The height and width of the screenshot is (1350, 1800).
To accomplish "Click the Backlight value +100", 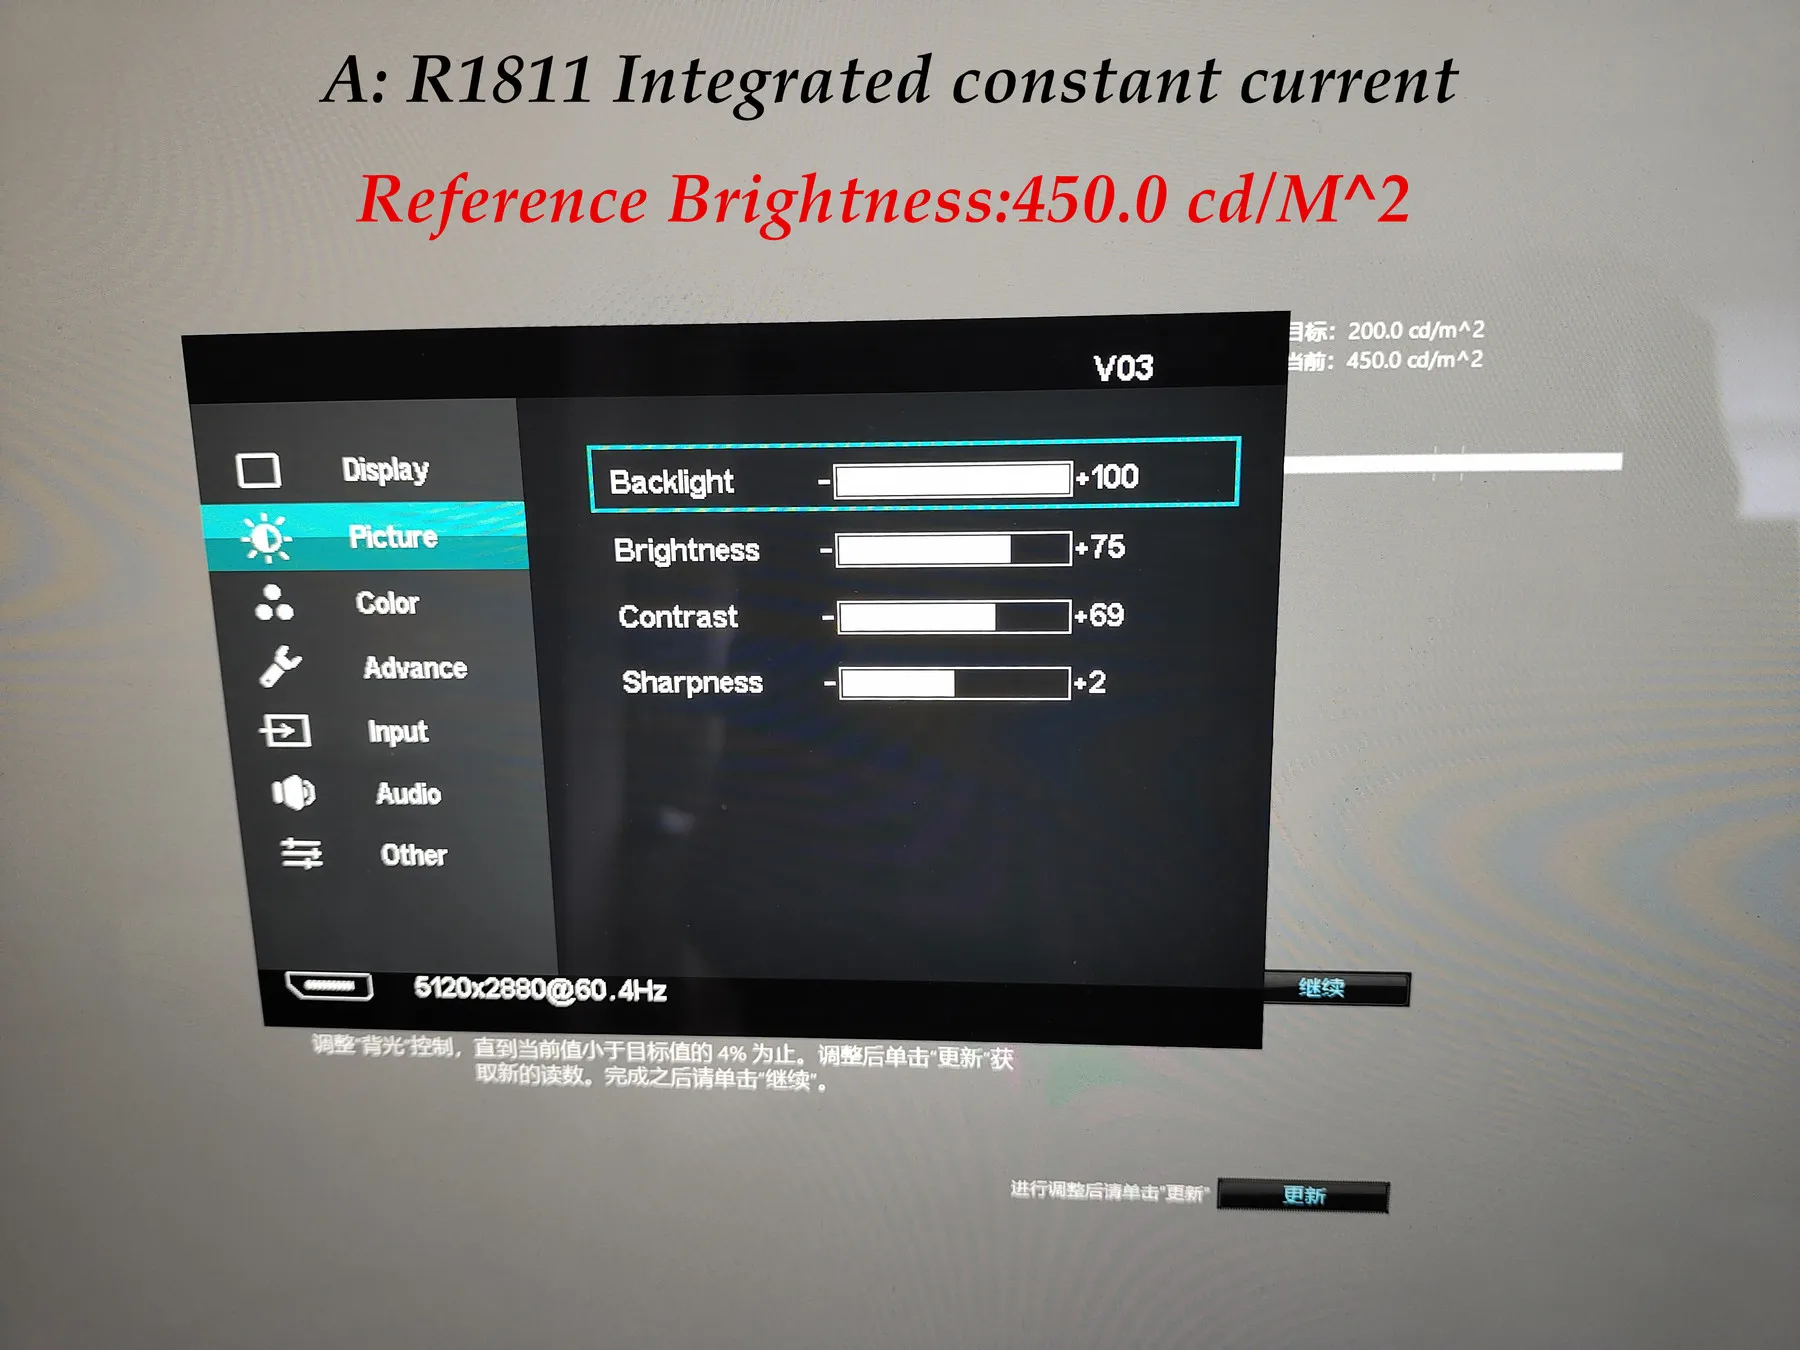I will 1107,477.
